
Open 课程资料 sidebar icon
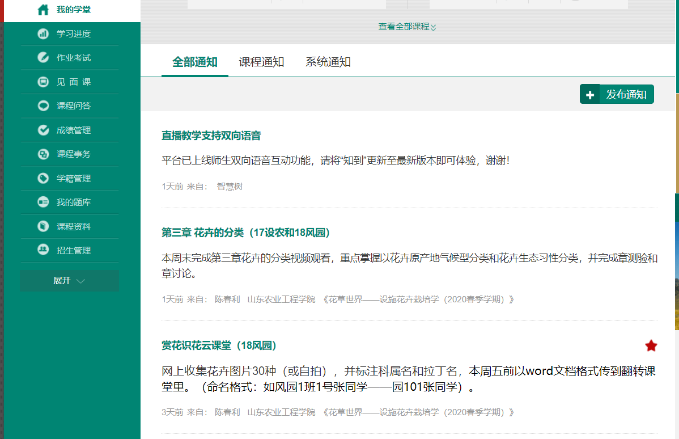pos(43,226)
